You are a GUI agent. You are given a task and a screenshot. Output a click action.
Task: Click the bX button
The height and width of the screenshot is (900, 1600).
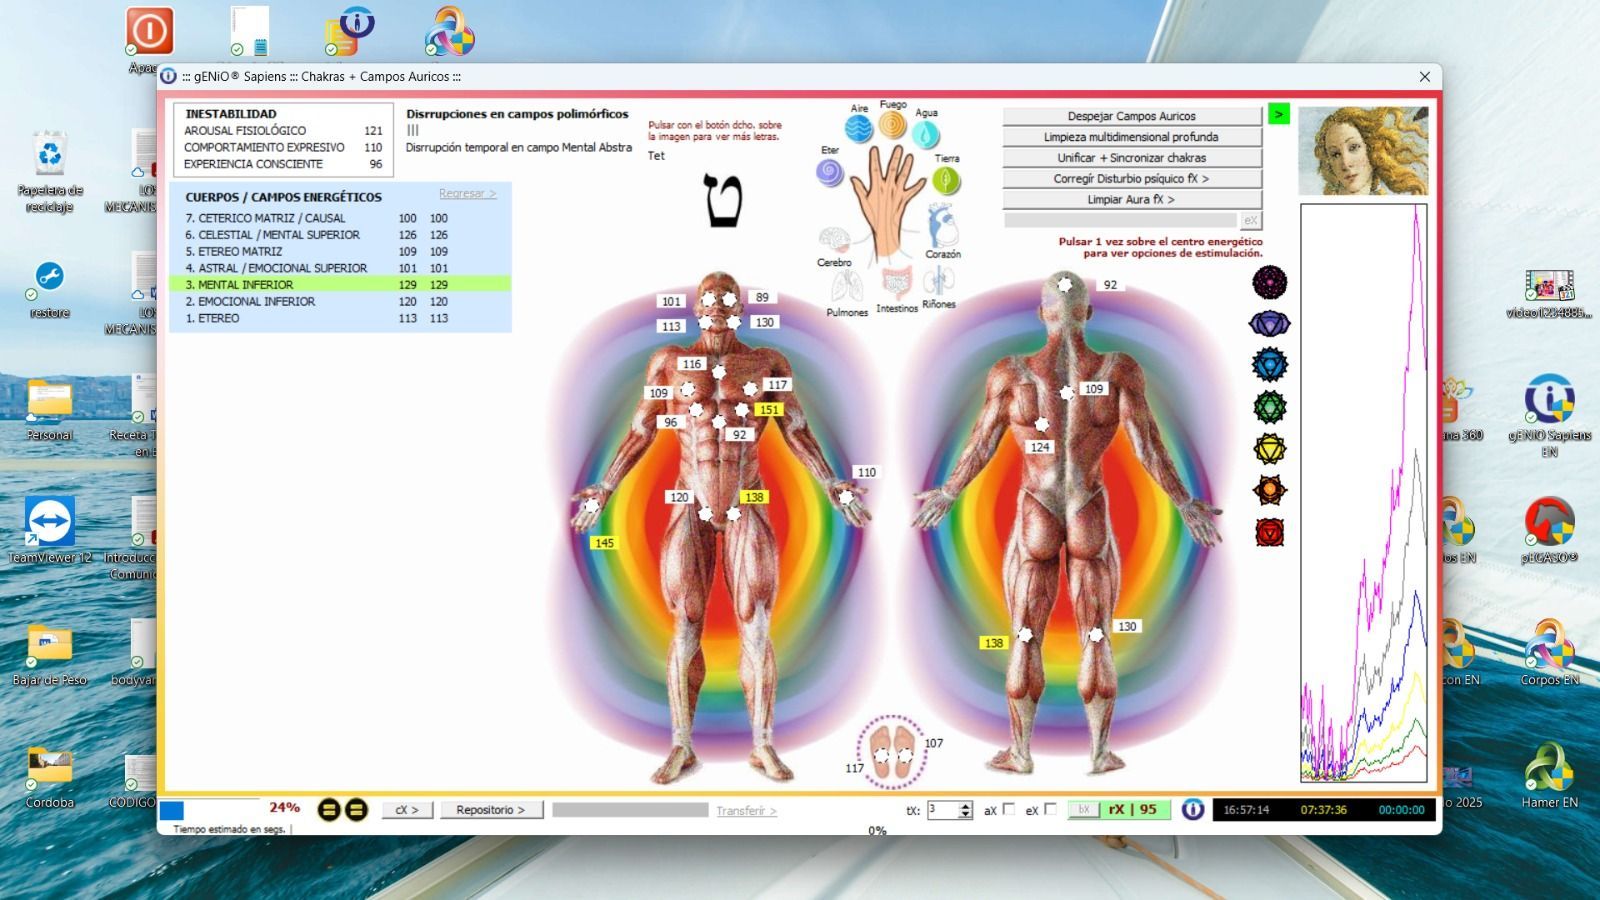tap(1083, 810)
